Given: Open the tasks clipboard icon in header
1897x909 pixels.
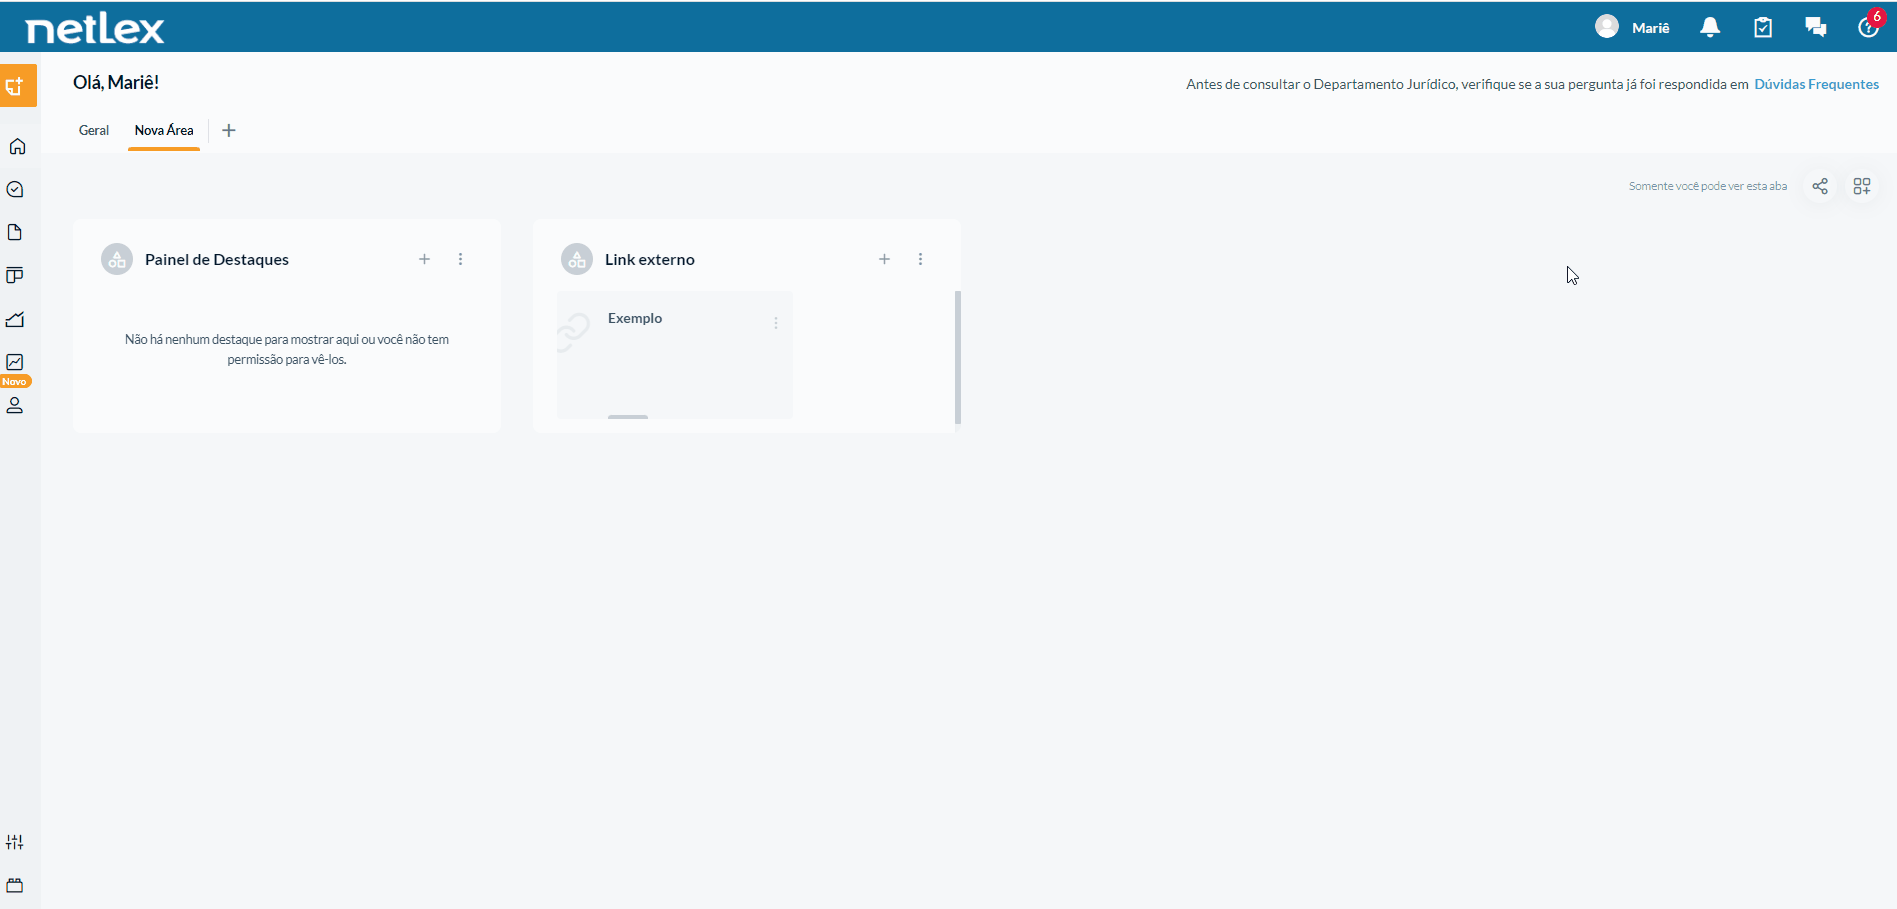Looking at the screenshot, I should [x=1763, y=28].
